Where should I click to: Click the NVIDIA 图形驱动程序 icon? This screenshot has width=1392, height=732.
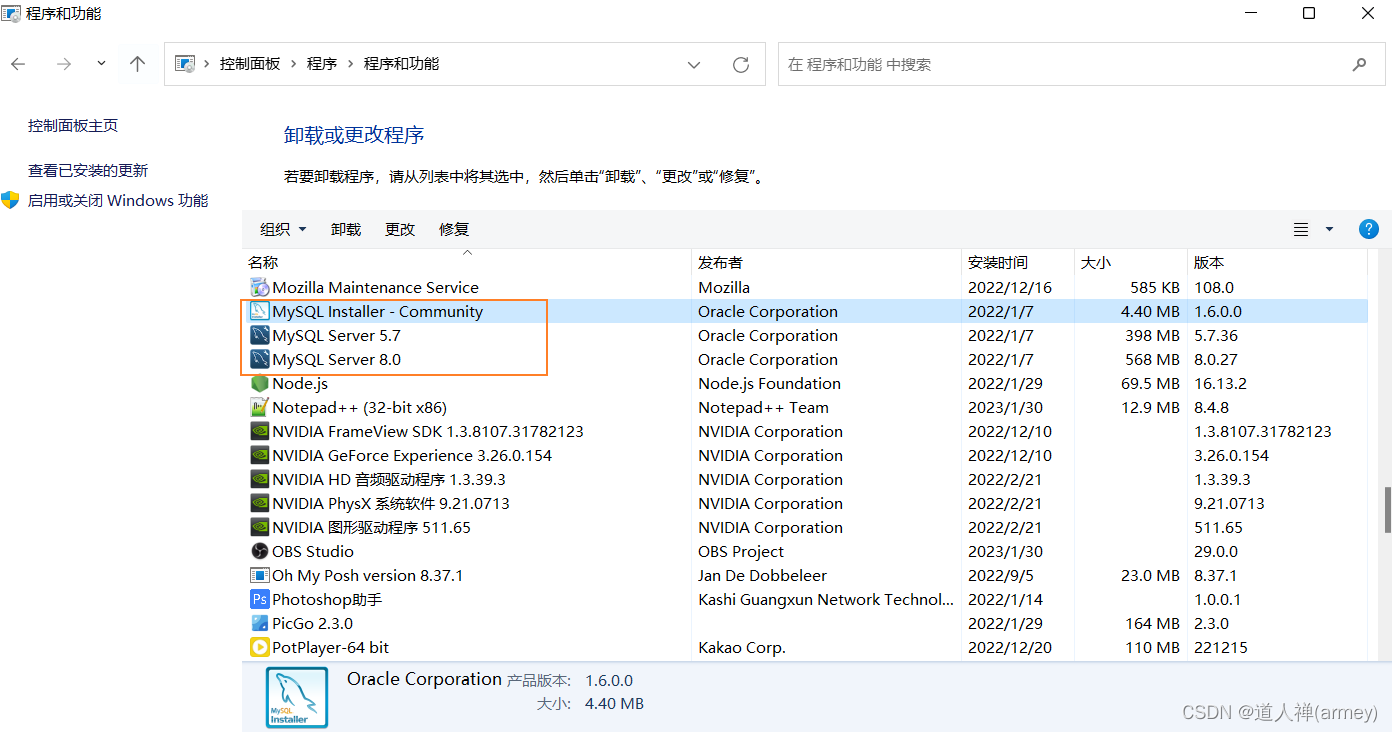[x=259, y=528]
